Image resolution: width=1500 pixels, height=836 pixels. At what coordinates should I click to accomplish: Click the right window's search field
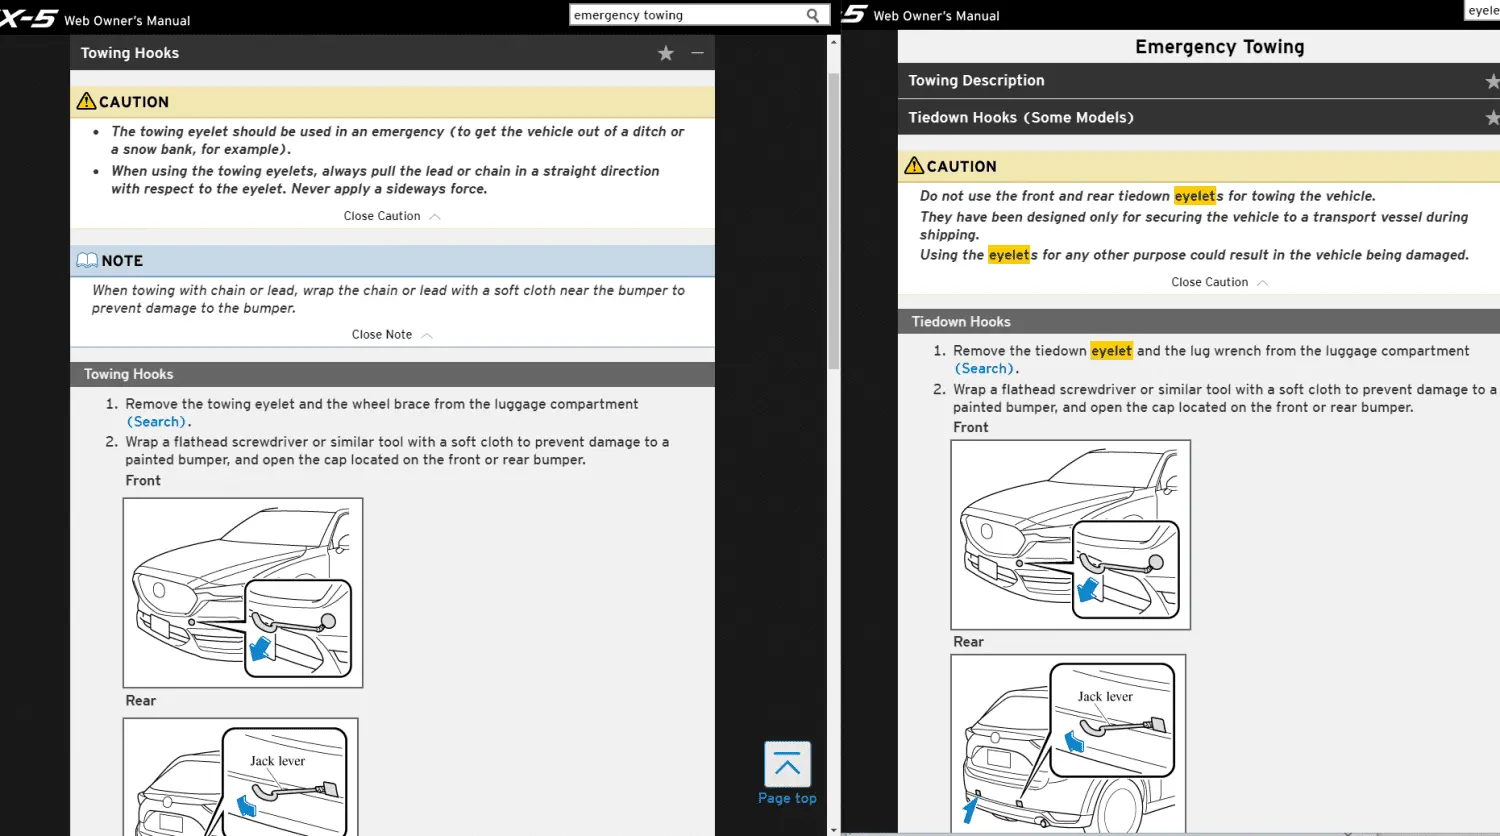(x=1482, y=10)
